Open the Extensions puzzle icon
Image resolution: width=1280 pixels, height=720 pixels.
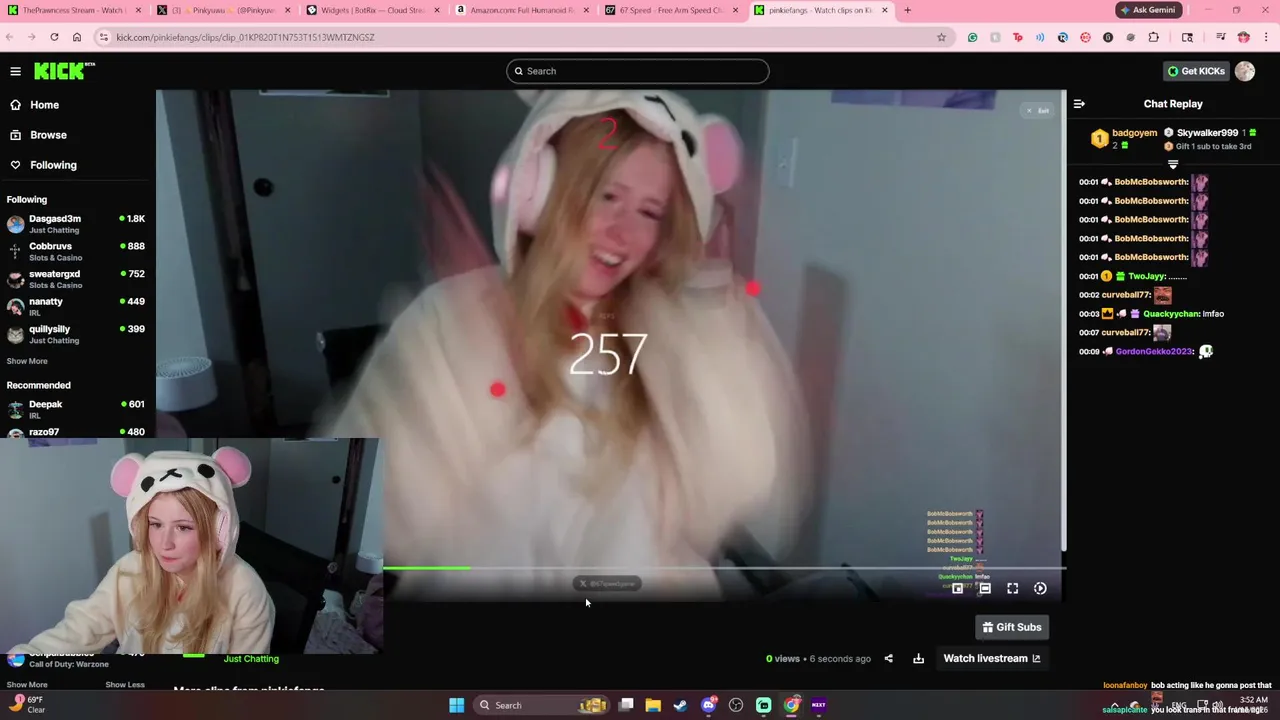(1154, 37)
